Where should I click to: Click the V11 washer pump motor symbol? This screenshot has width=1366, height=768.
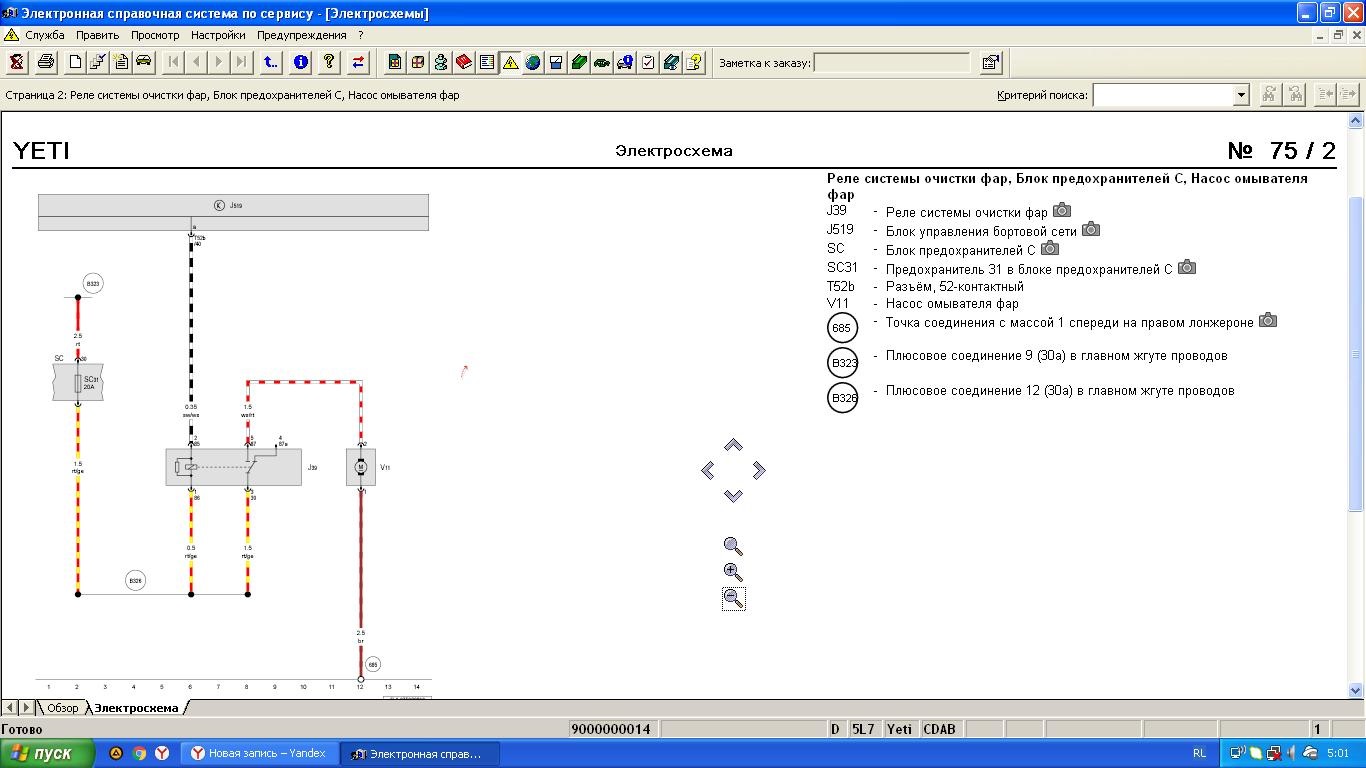coord(361,467)
